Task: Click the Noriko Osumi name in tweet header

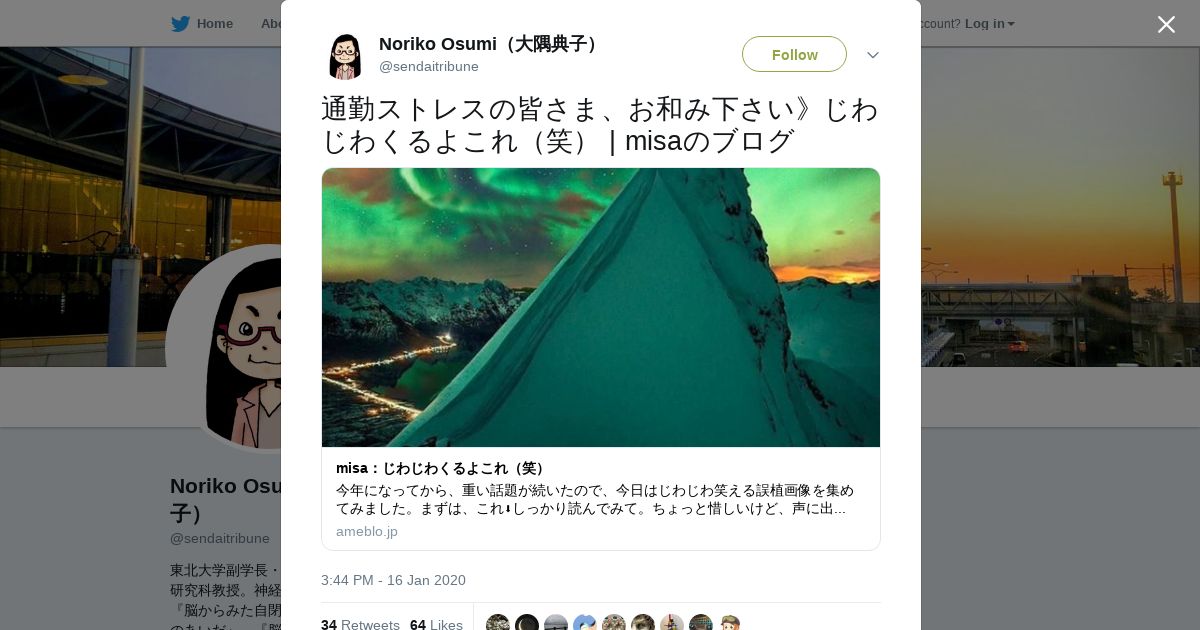Action: 488,44
